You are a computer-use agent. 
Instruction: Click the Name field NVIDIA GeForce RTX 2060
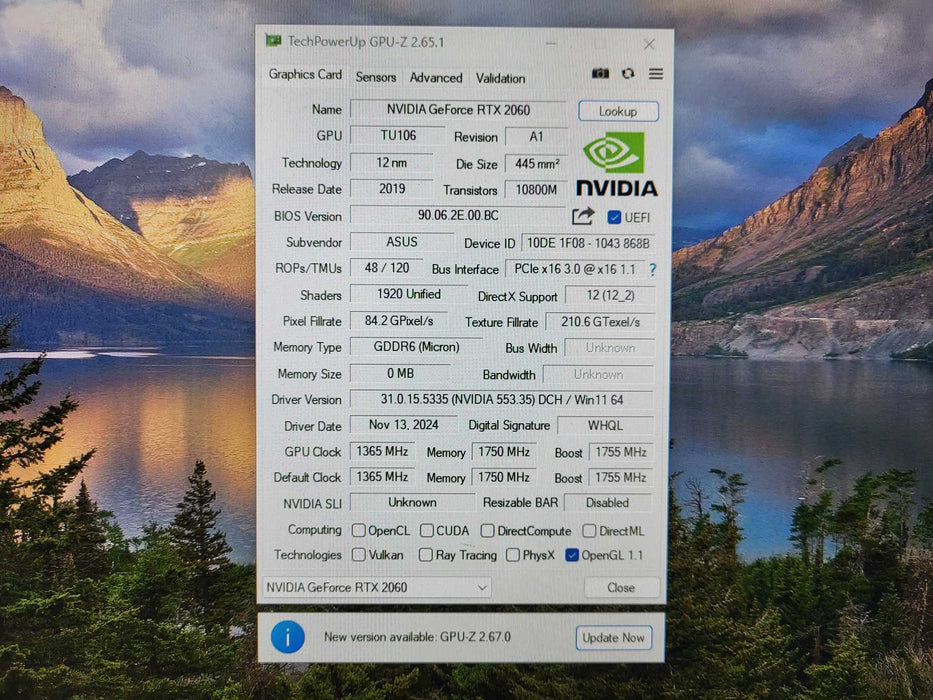pos(458,110)
